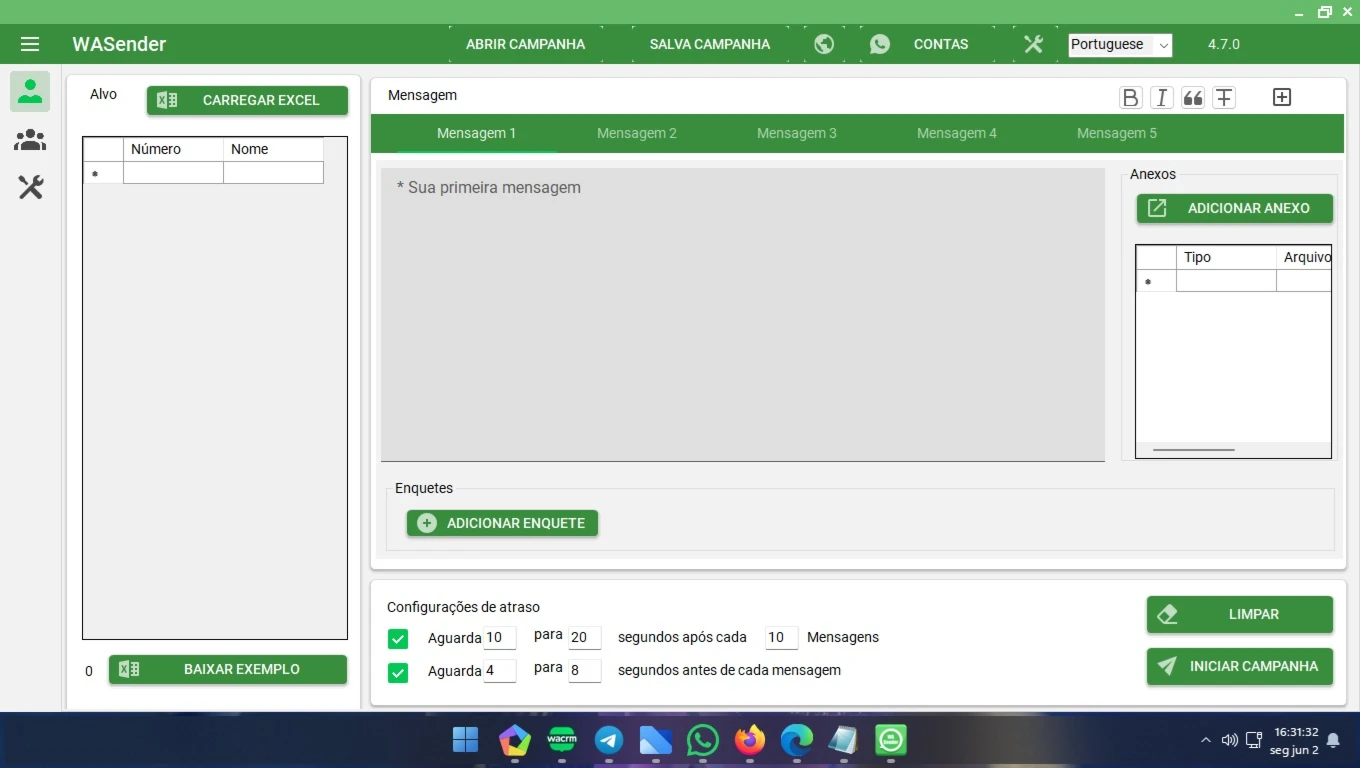Apply italic formatting

1161,97
